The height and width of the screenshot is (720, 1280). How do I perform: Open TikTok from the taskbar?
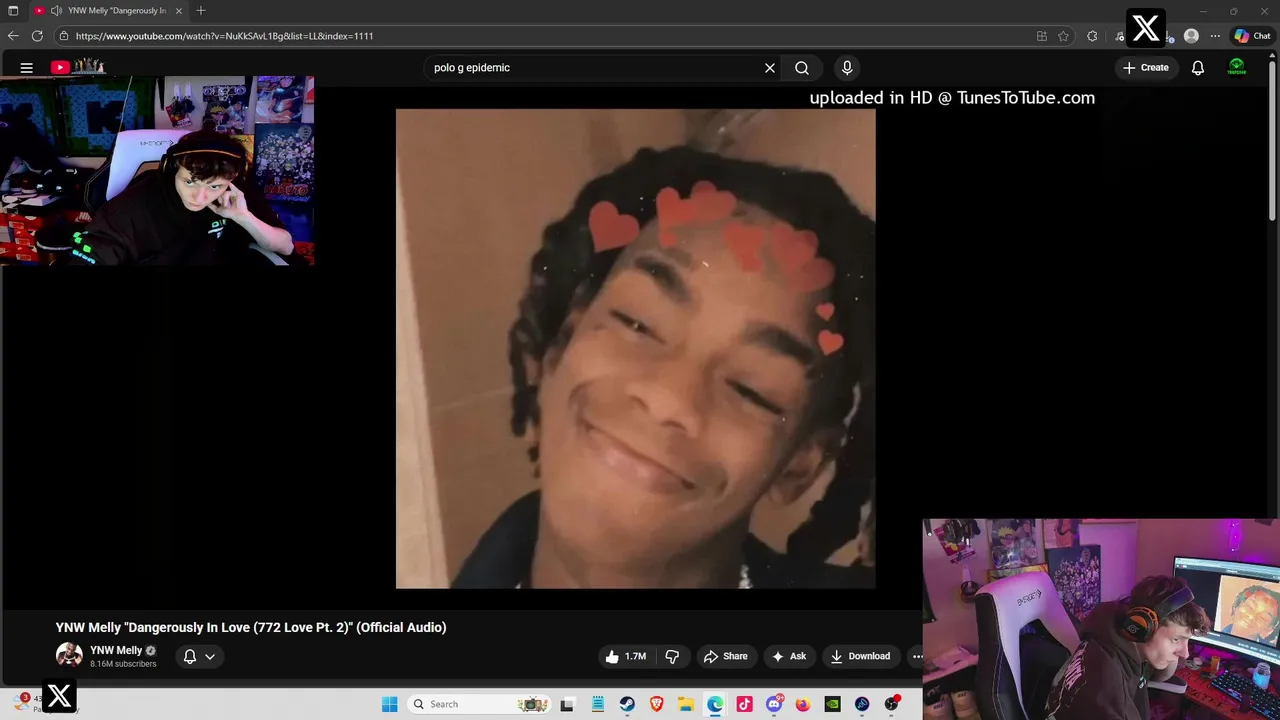pyautogui.click(x=744, y=704)
